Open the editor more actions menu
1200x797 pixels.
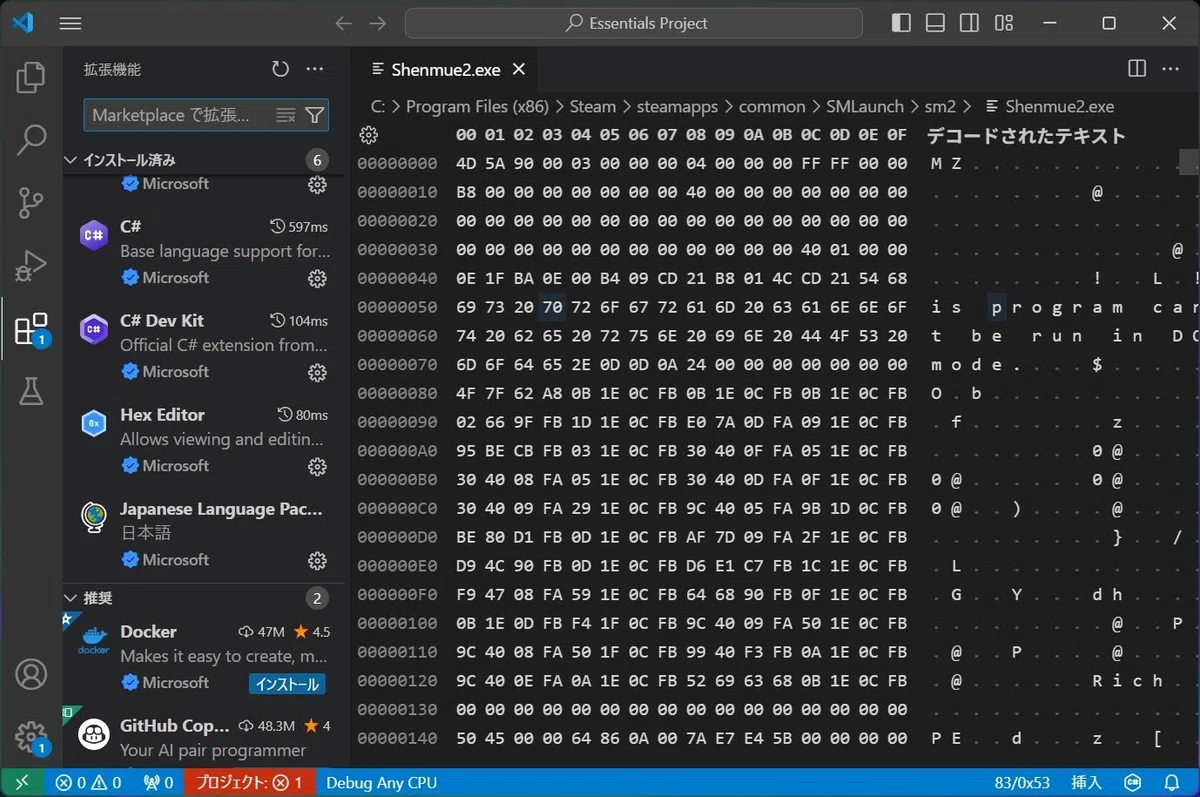pos(1171,68)
